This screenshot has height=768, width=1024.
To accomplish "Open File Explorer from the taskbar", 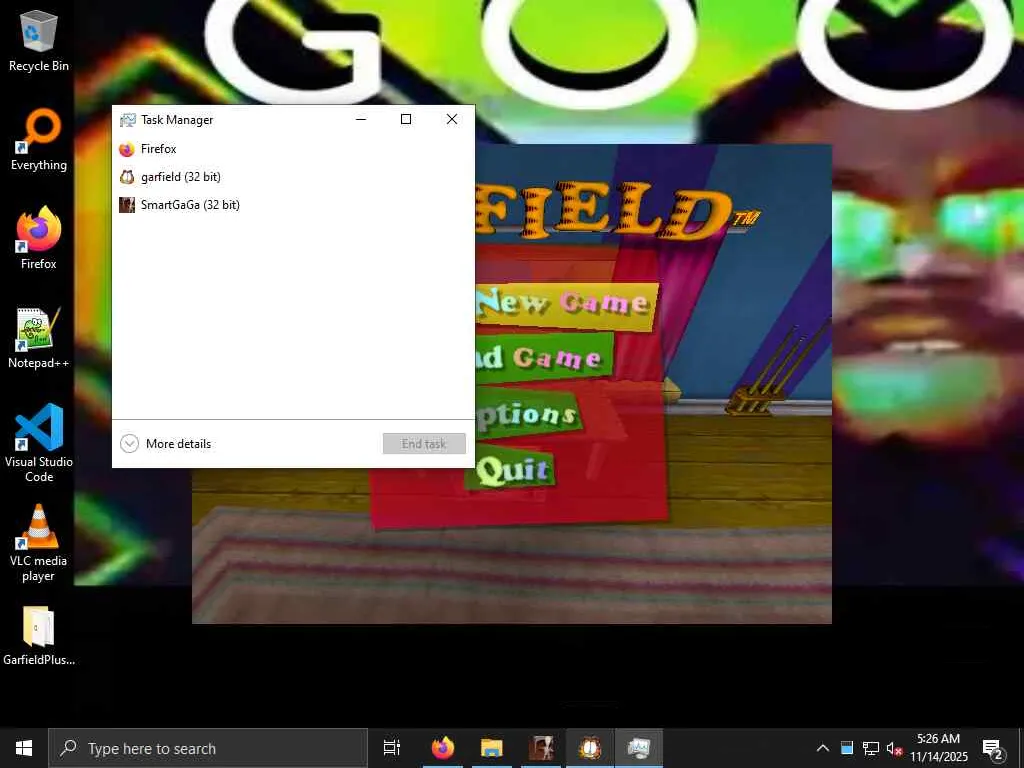I will click(492, 748).
